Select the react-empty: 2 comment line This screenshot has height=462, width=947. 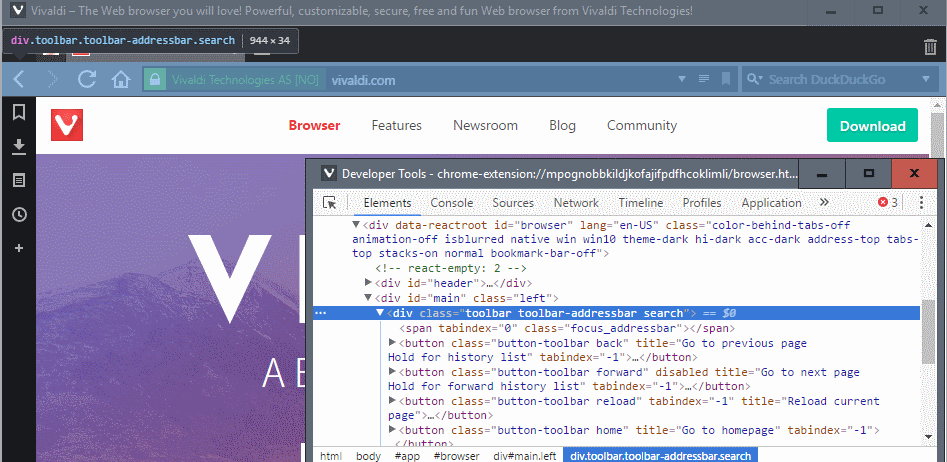coord(451,268)
